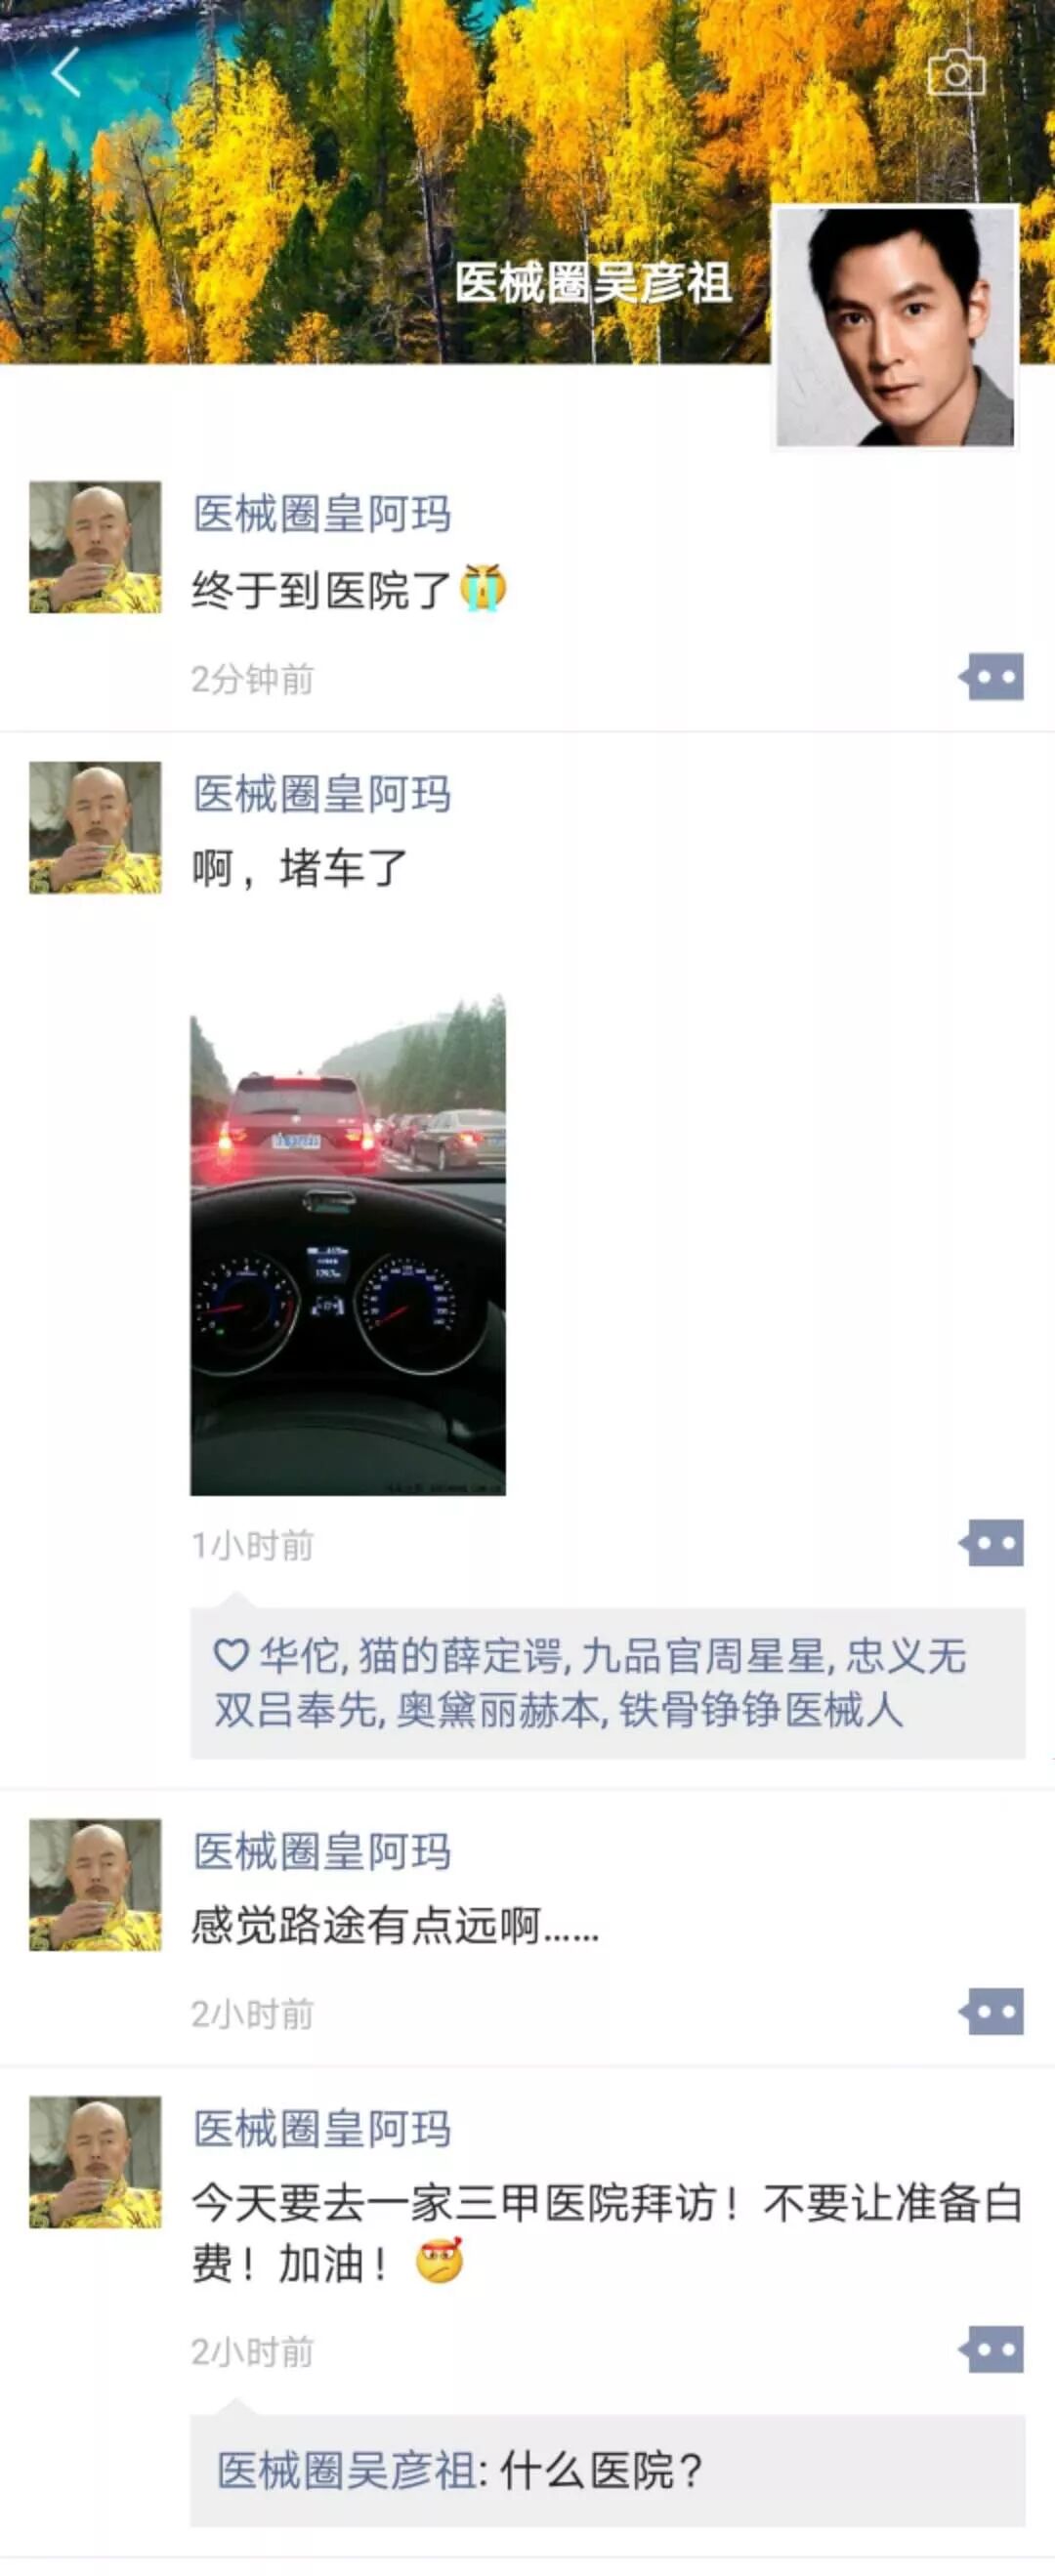This screenshot has width=1055, height=2576.
Task: Open liker '九品官周星星' profile
Action: point(703,1657)
